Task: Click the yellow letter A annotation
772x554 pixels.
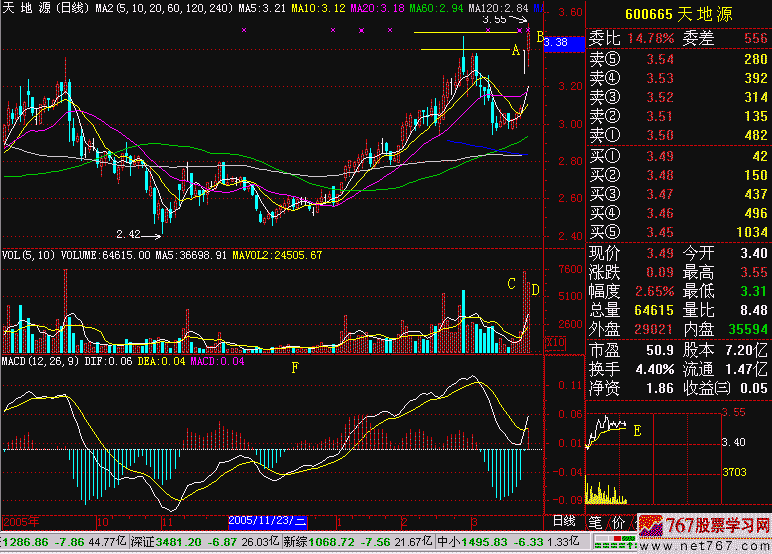Action: click(x=516, y=50)
